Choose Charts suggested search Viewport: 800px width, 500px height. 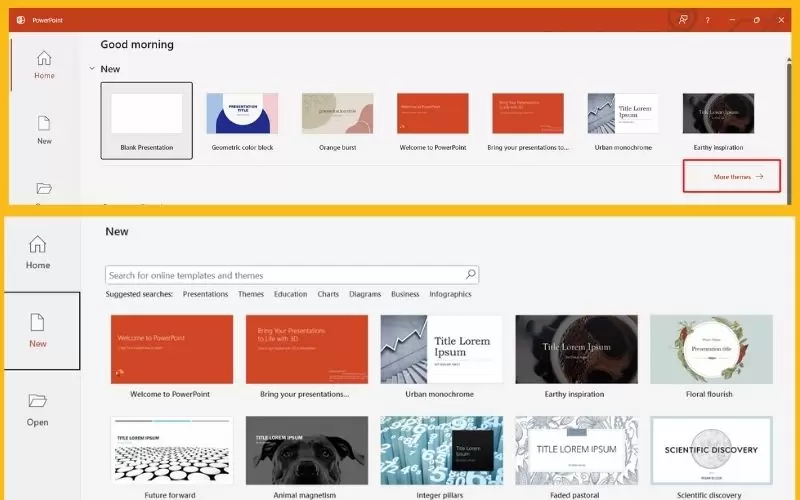point(328,294)
